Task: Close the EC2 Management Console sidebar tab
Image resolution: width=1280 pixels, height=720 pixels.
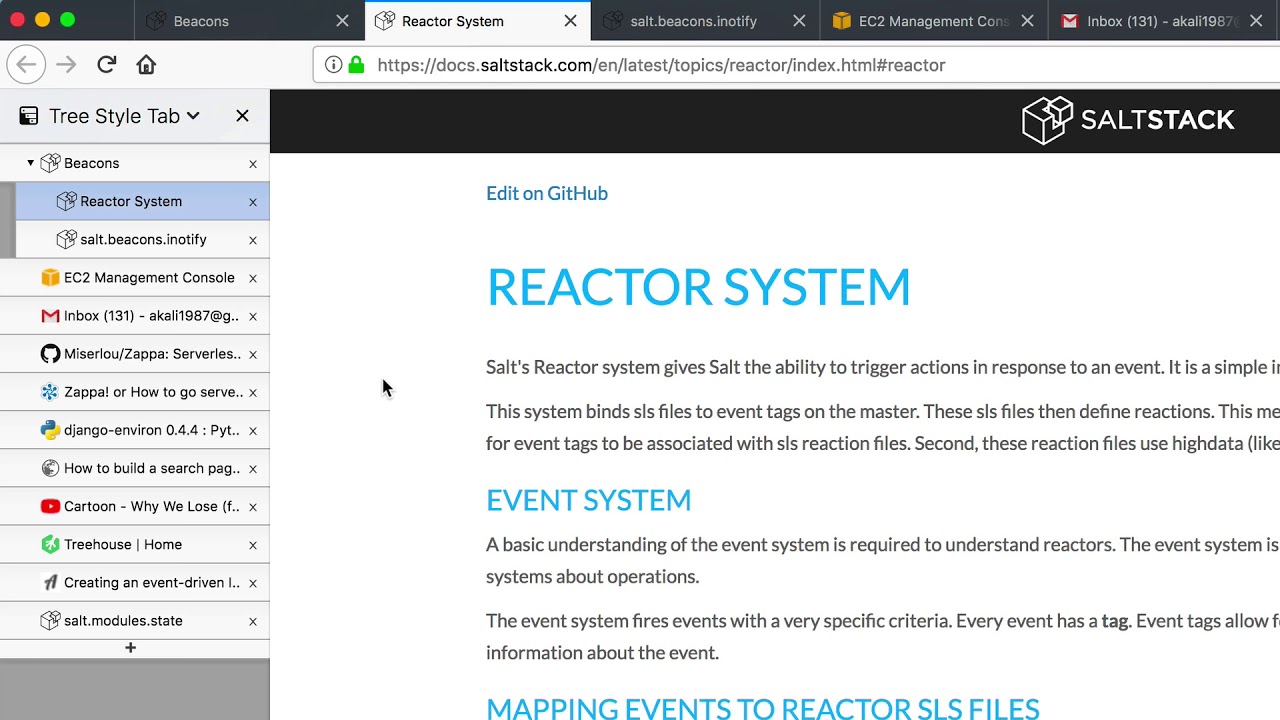Action: tap(253, 278)
